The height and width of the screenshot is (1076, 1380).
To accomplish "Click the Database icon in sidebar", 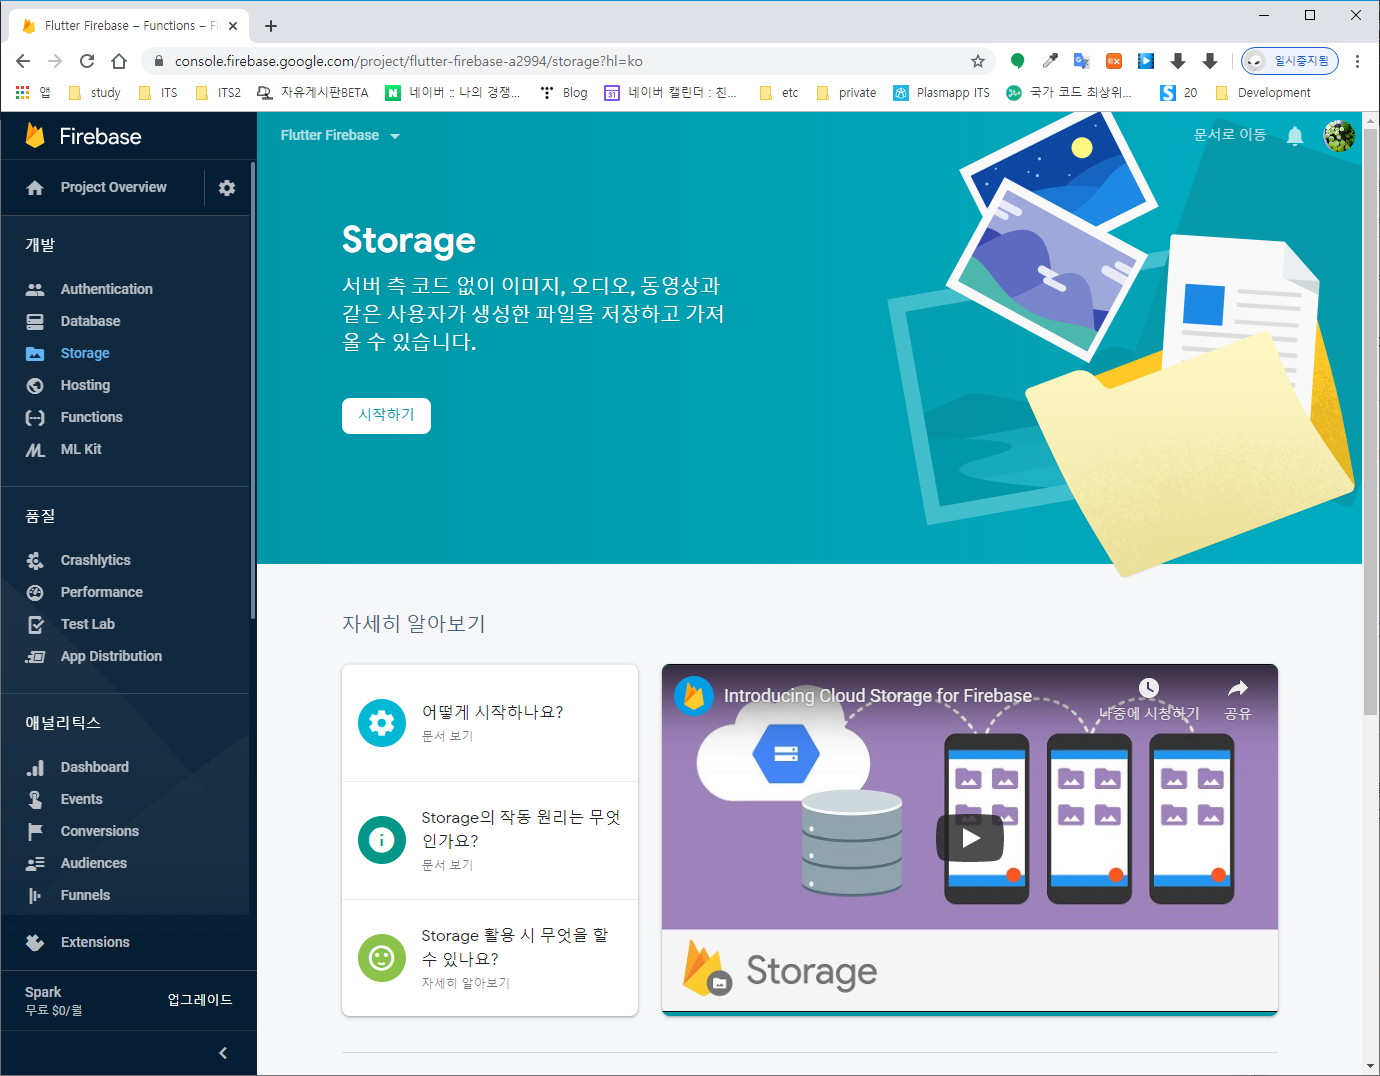I will click(35, 321).
